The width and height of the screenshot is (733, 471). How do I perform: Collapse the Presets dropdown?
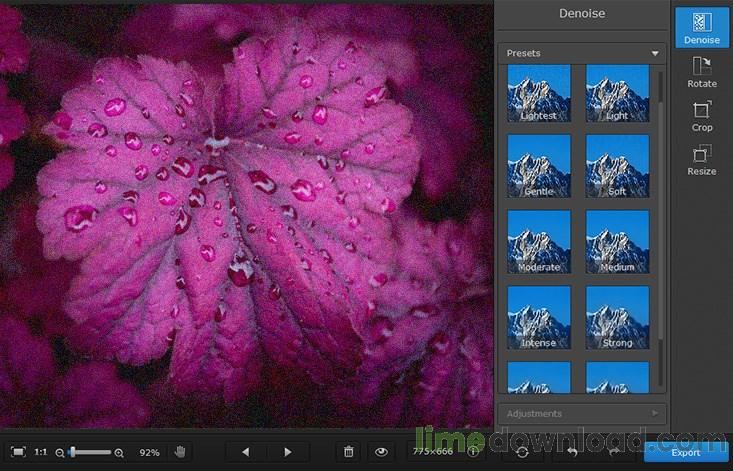click(x=655, y=53)
